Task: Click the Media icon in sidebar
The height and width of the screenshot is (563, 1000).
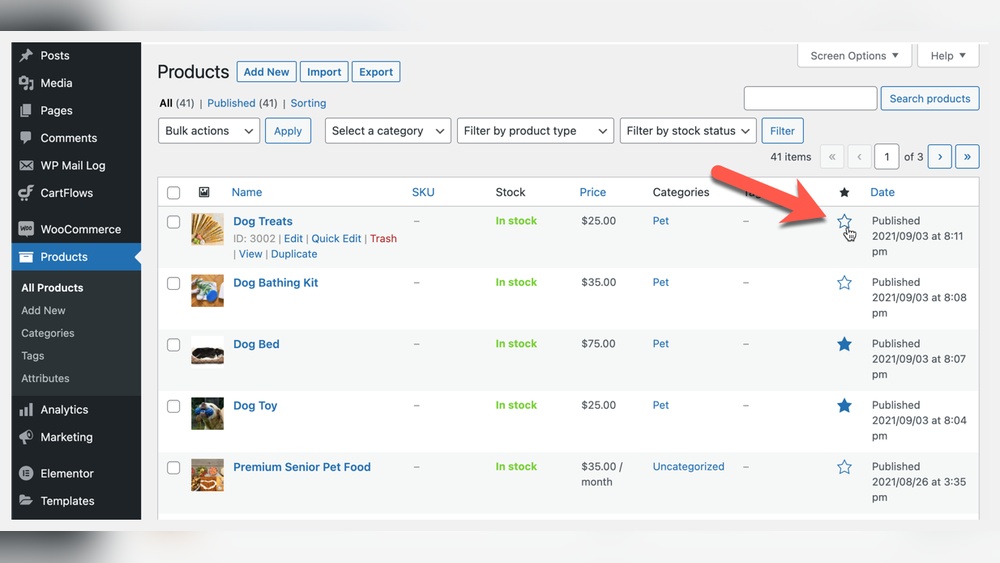Action: [26, 83]
